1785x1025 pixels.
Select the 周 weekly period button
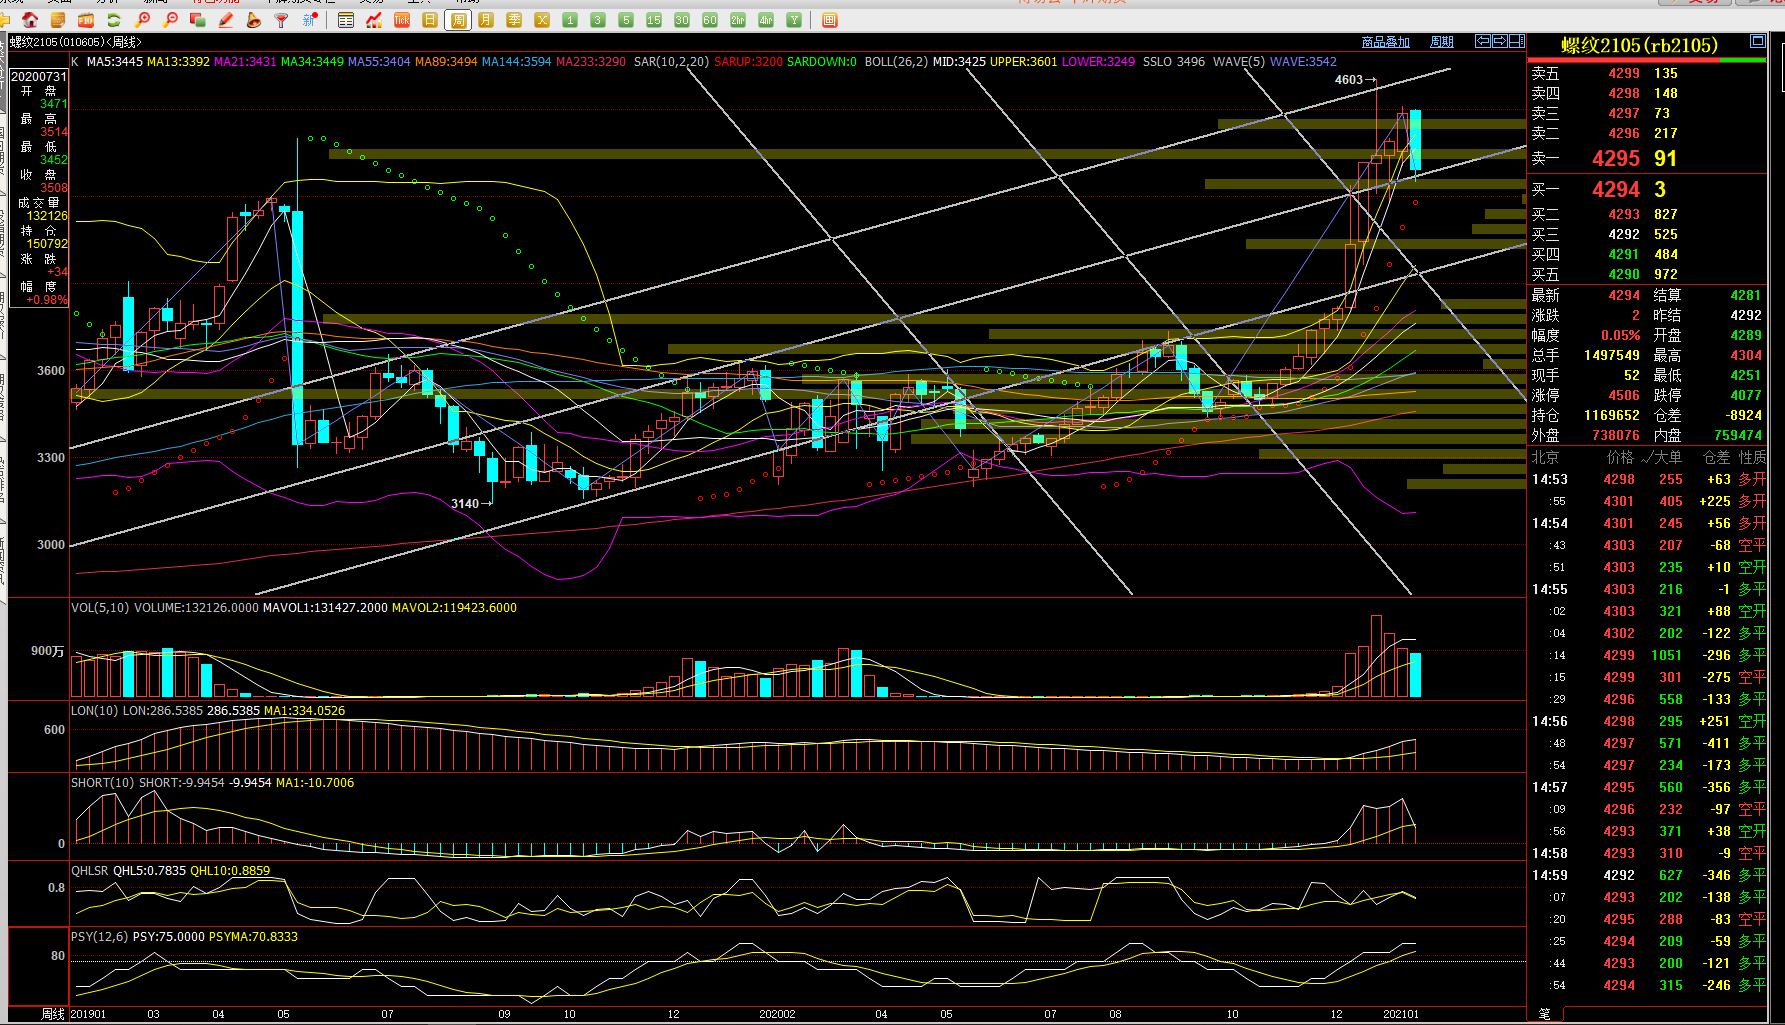point(458,20)
